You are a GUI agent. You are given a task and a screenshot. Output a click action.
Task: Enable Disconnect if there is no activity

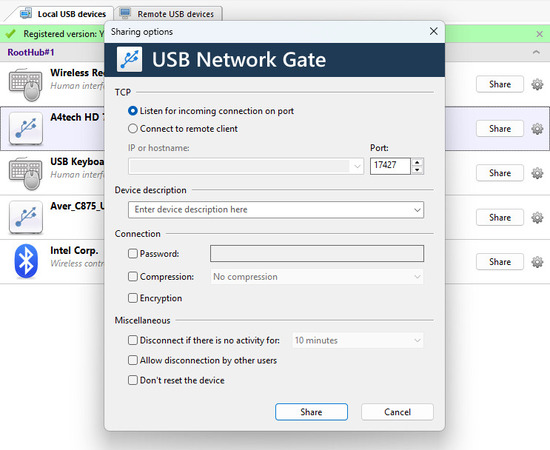click(133, 340)
